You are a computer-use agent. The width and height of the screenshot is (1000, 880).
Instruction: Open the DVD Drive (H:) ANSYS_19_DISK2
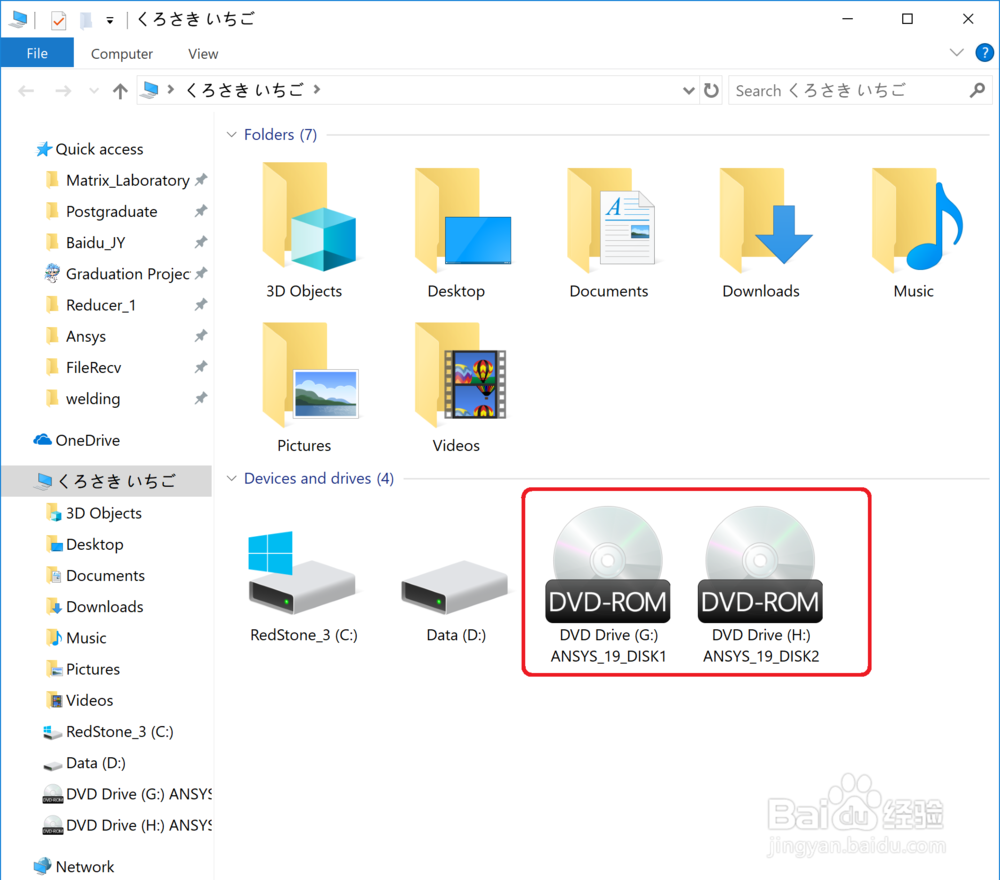pyautogui.click(x=759, y=560)
